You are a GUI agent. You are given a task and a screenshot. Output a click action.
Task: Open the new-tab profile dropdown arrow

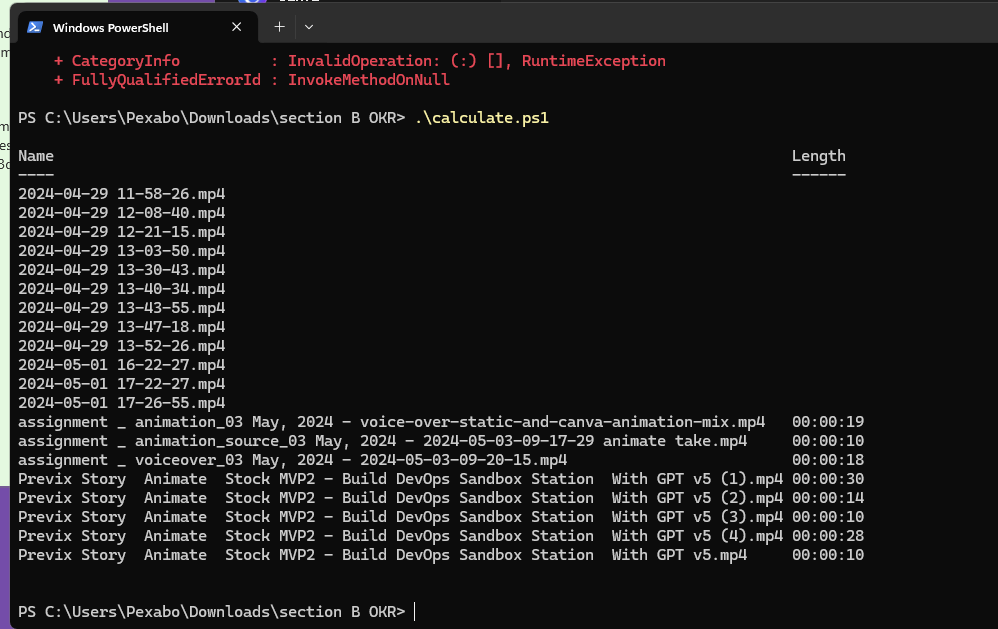click(309, 27)
